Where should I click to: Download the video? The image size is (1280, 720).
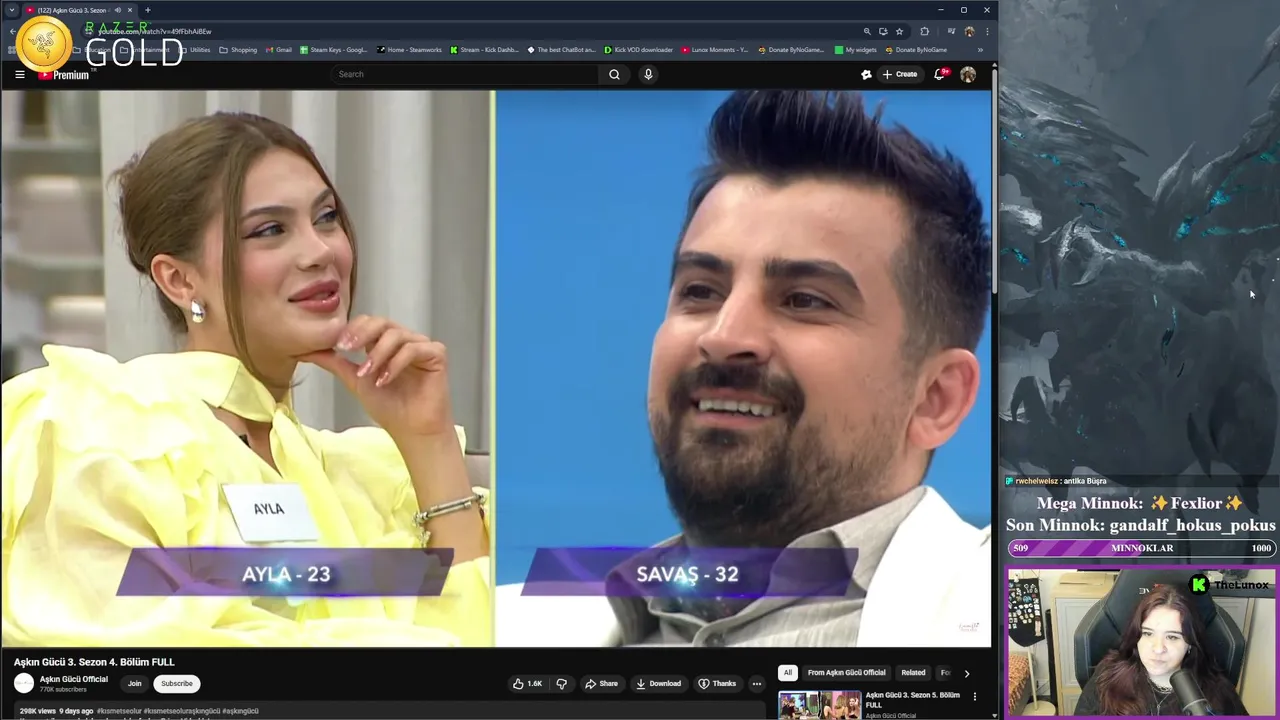click(658, 684)
